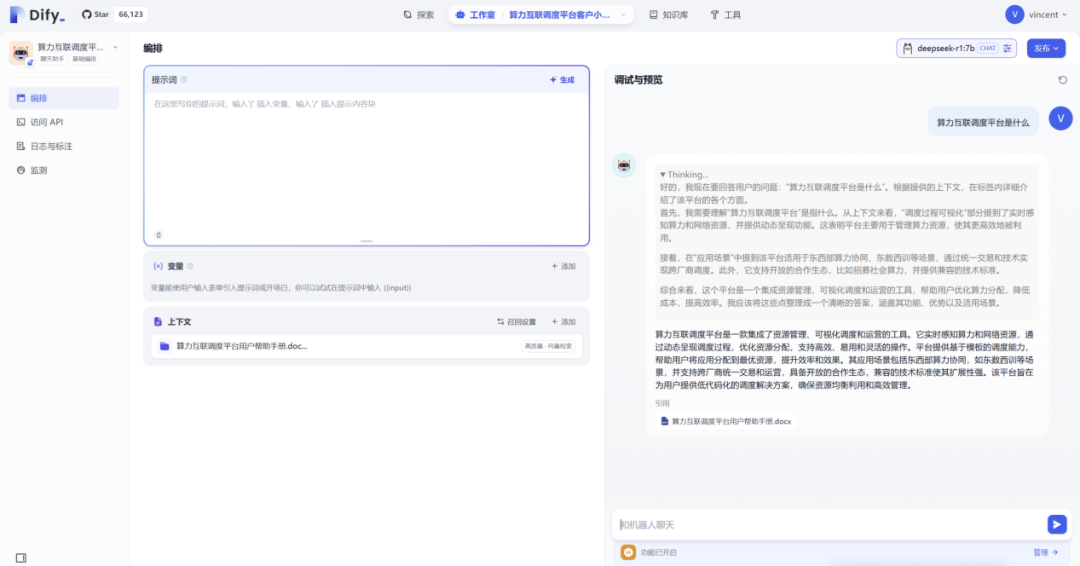
Task: Add a knowledge base with 添加 in 上下文
Action: 563,322
